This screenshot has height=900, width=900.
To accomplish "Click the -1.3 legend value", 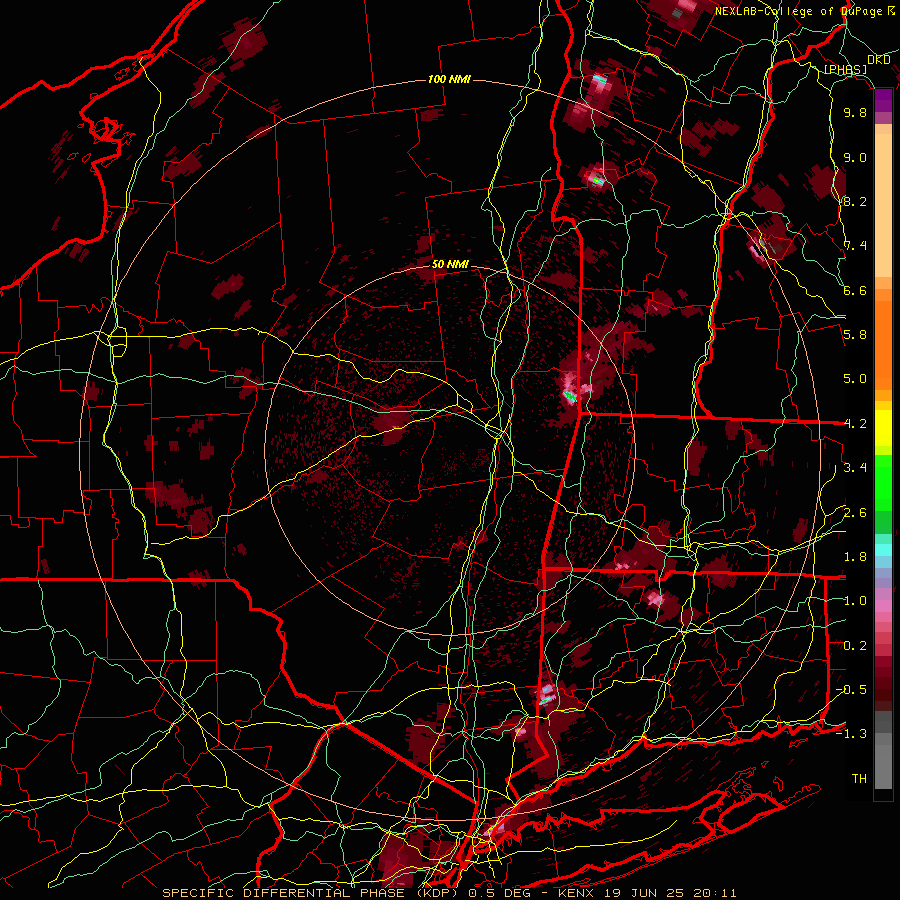I will tap(851, 734).
